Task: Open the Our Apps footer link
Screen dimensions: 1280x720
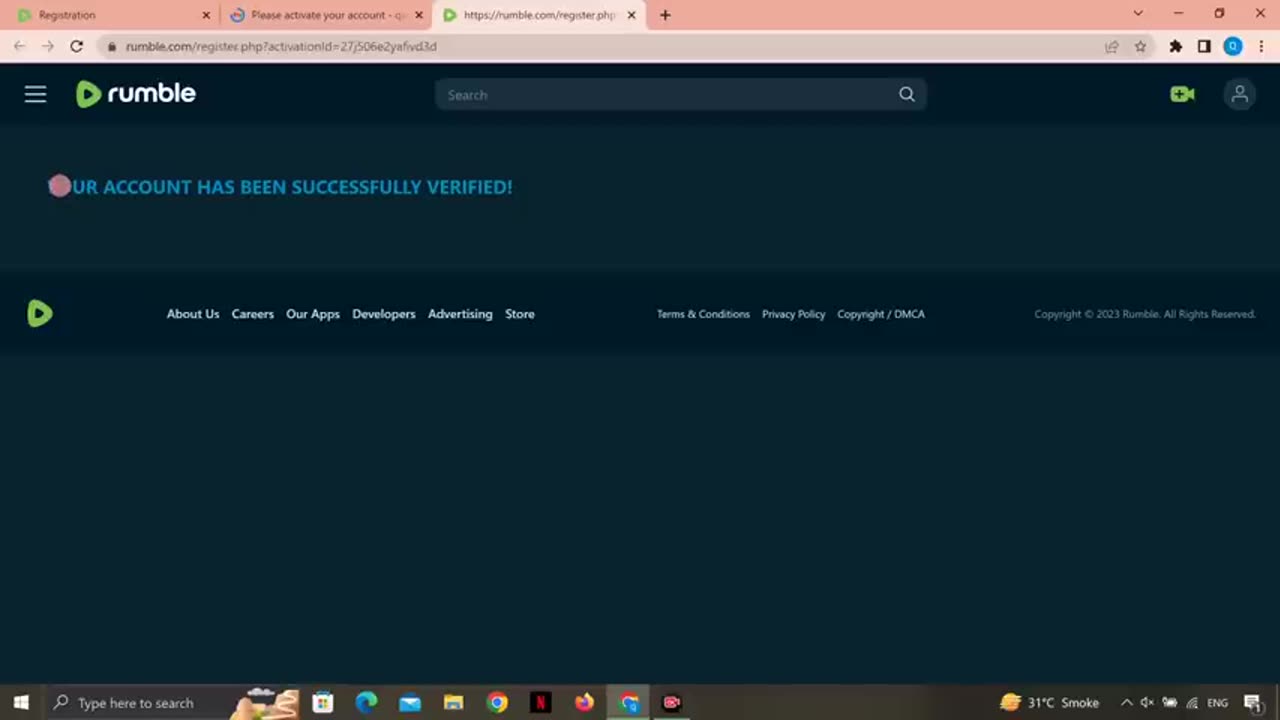Action: click(x=313, y=314)
